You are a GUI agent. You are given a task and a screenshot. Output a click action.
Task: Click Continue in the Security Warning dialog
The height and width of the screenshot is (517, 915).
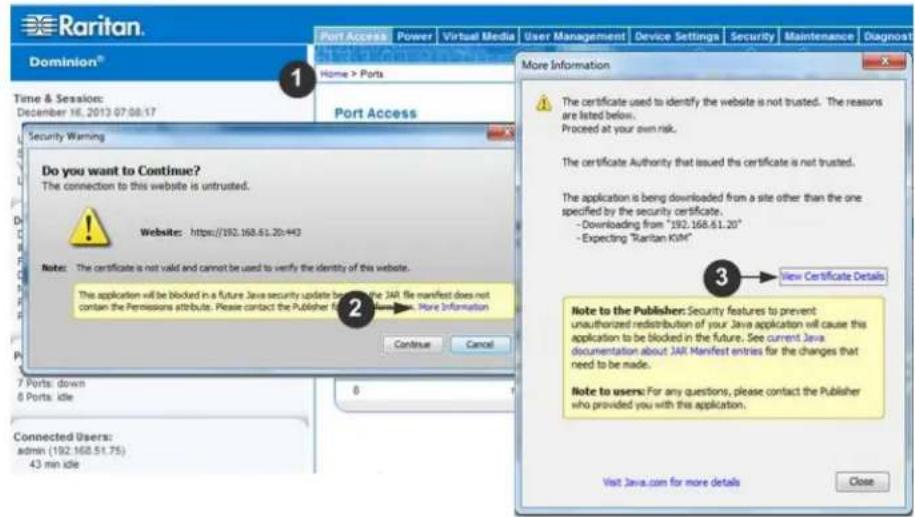(412, 344)
